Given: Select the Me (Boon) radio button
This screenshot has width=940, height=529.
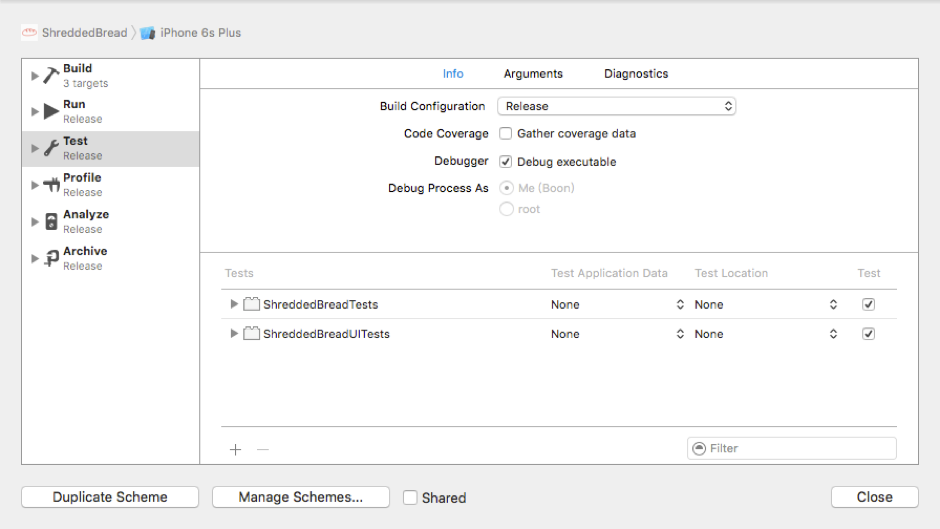Looking at the screenshot, I should [507, 188].
